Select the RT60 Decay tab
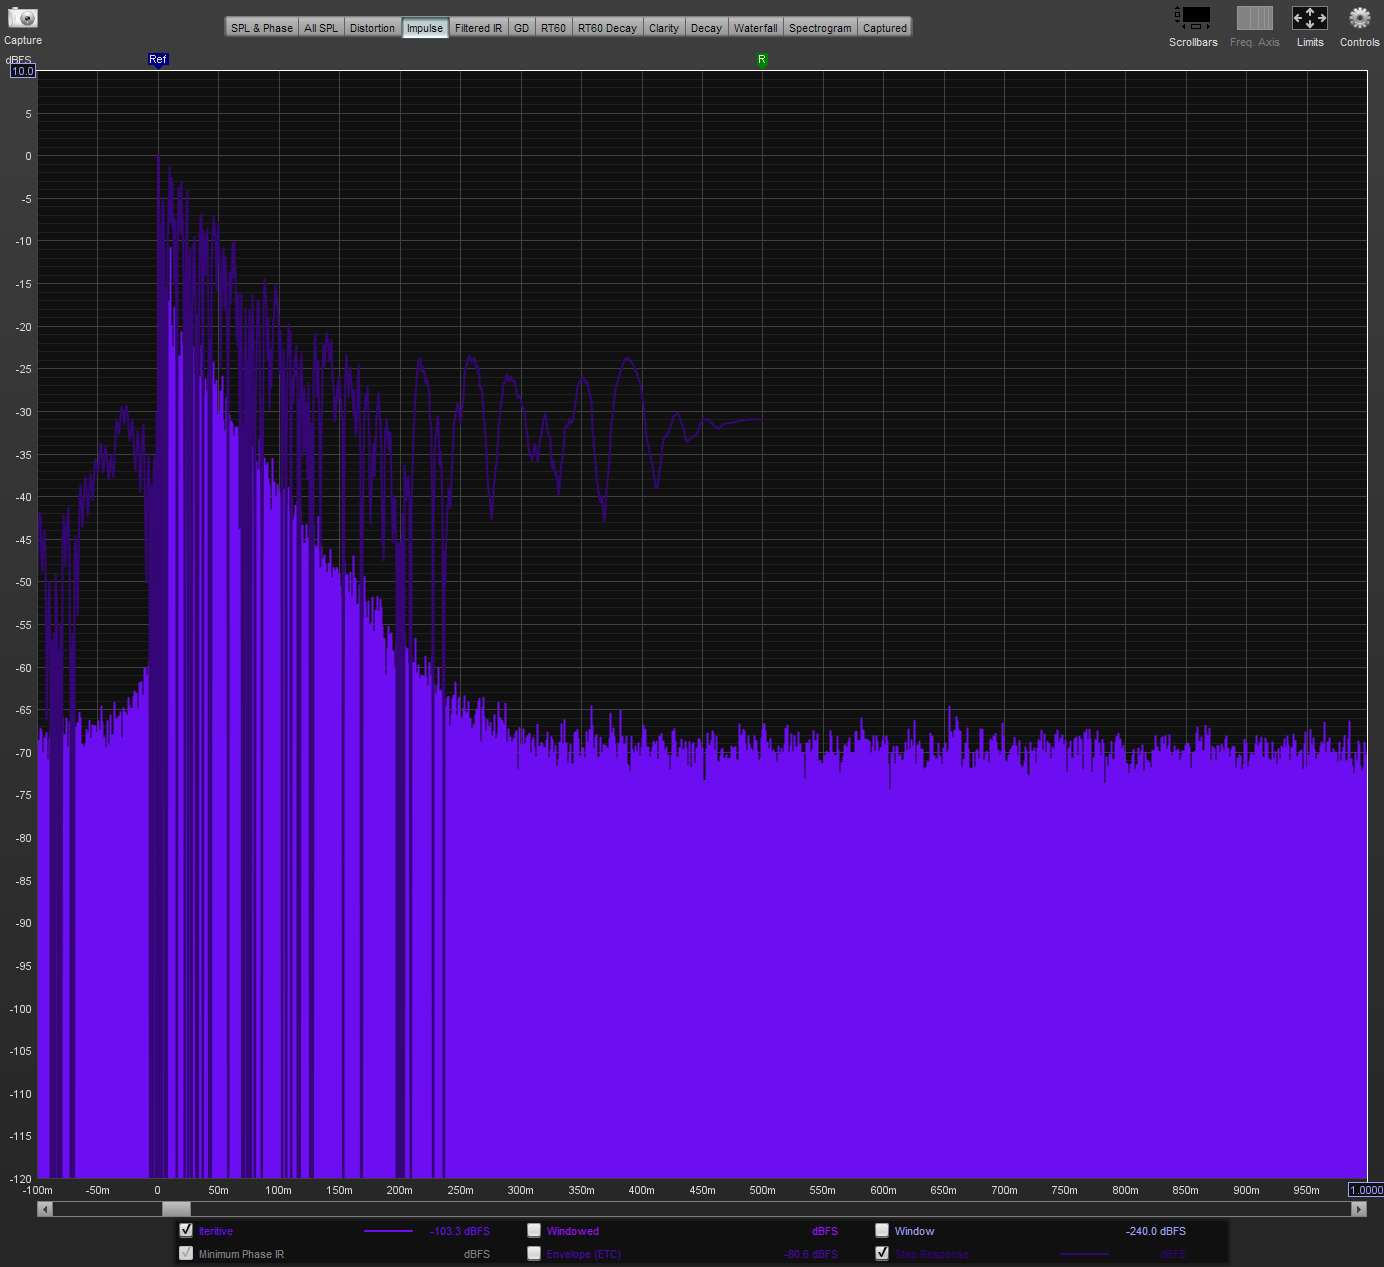 607,28
